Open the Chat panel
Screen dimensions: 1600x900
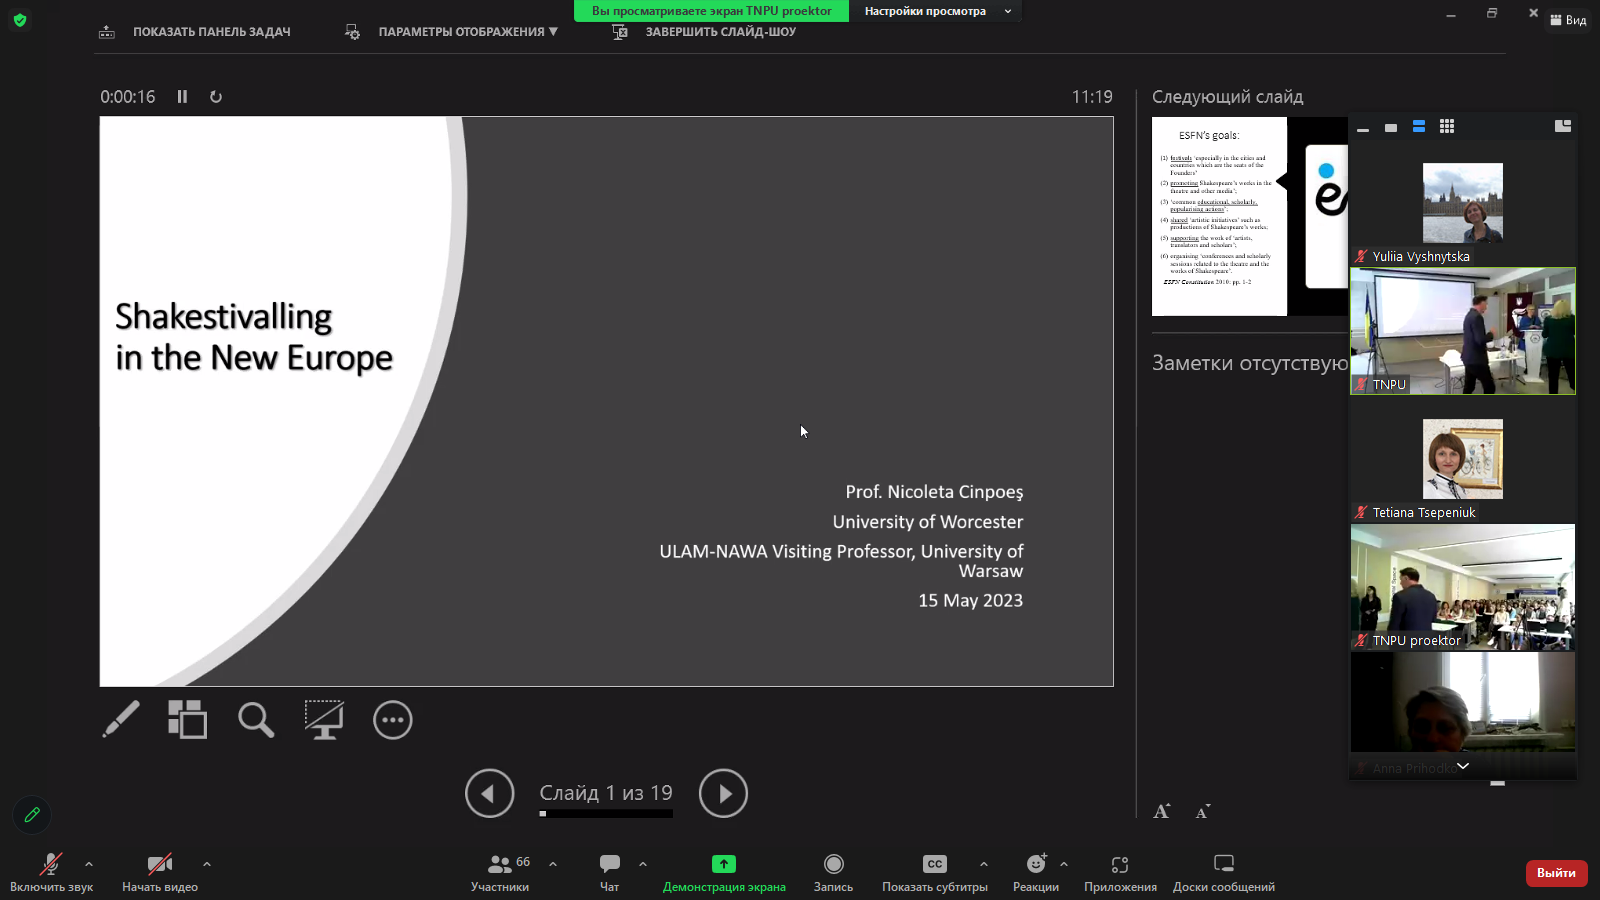pyautogui.click(x=609, y=872)
